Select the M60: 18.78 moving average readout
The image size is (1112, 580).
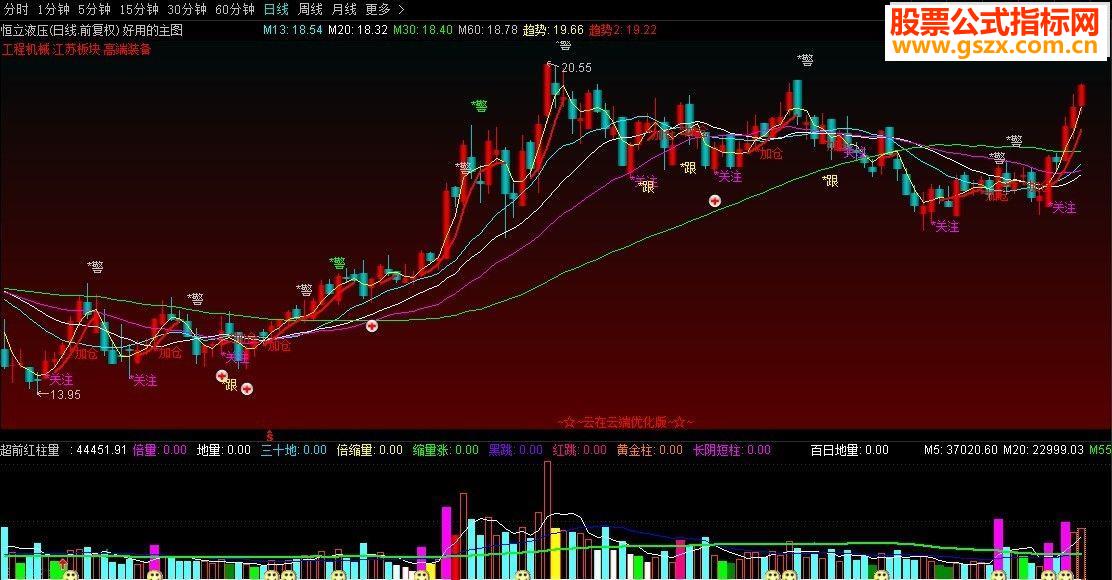click(x=488, y=30)
